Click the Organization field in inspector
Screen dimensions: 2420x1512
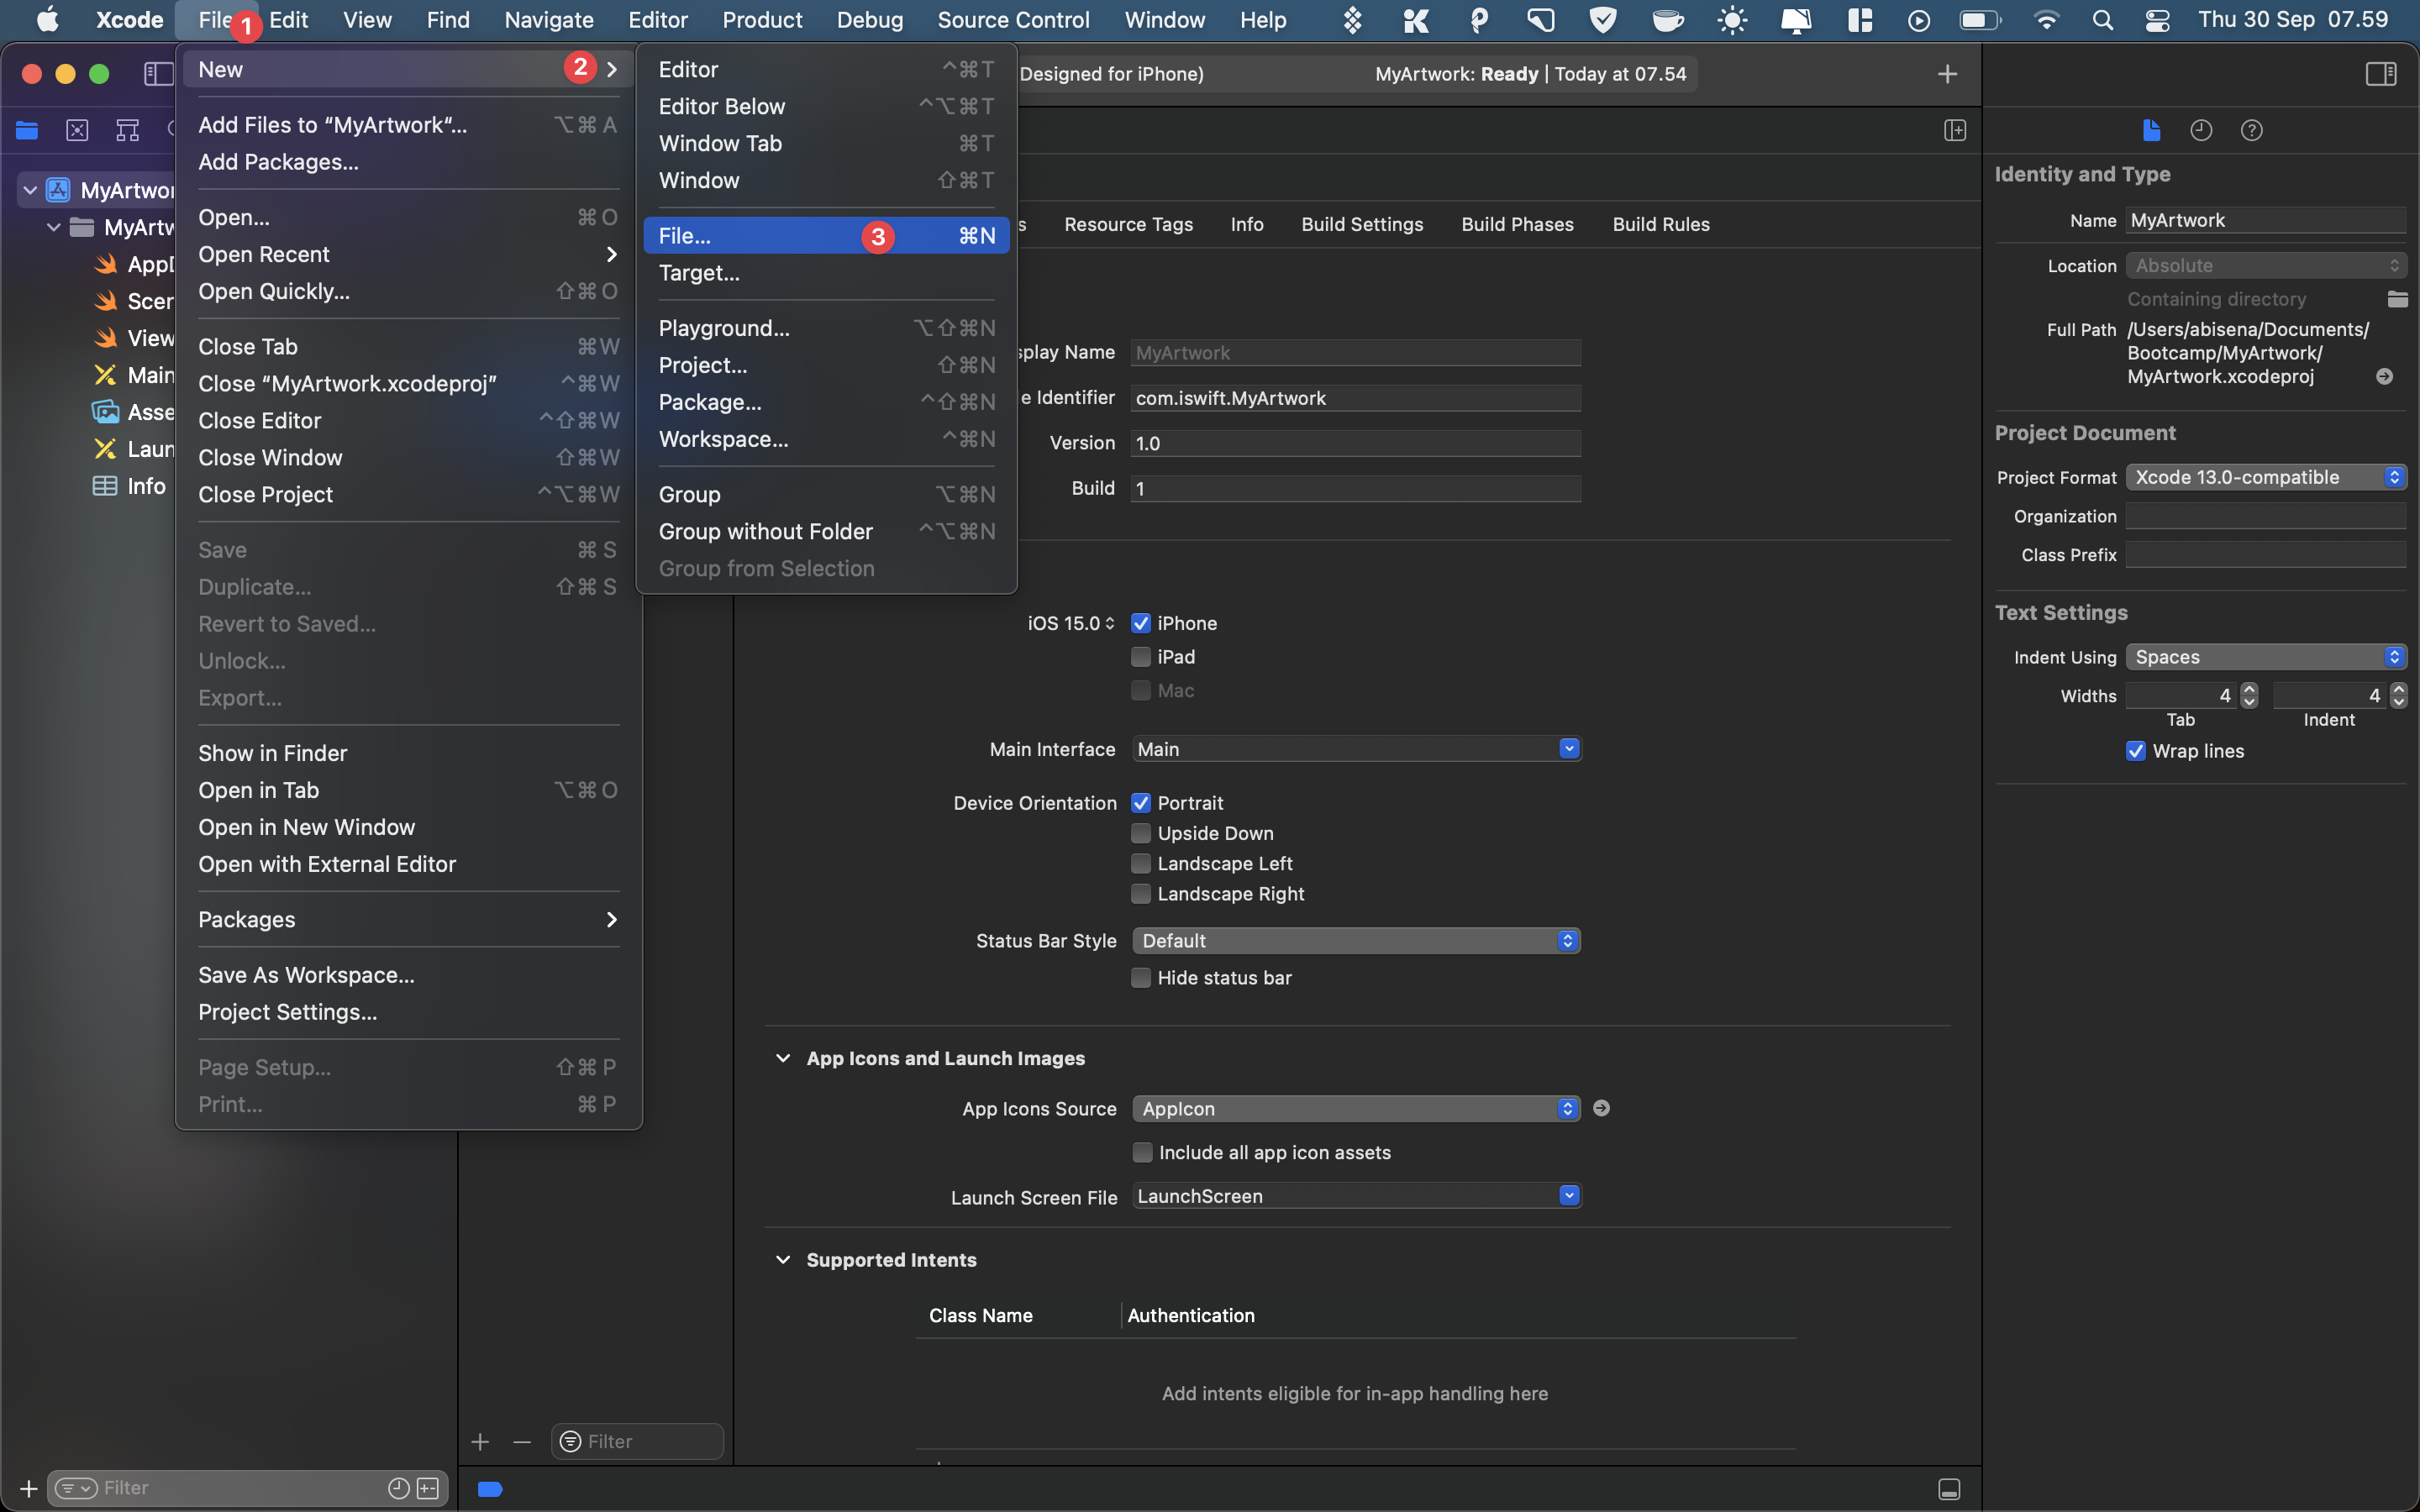[x=2265, y=516]
